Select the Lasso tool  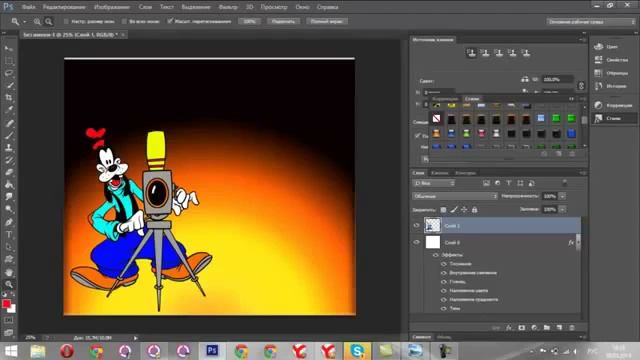click(x=9, y=73)
